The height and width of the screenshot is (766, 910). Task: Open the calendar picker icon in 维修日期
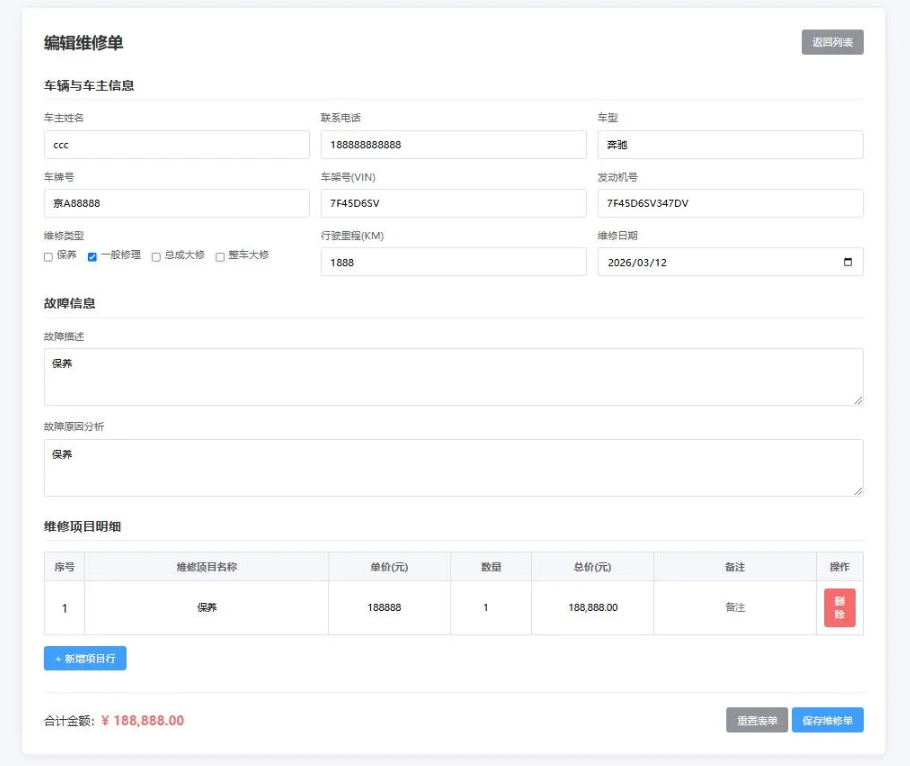848,262
